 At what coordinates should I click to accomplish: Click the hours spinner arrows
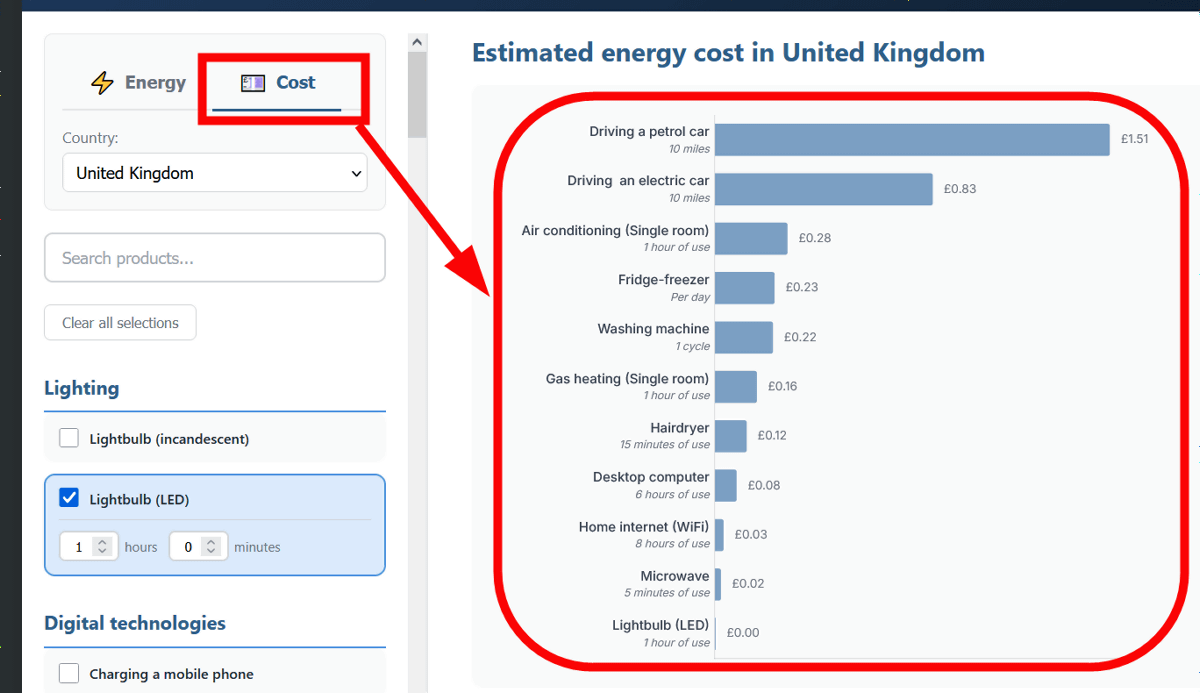click(102, 546)
